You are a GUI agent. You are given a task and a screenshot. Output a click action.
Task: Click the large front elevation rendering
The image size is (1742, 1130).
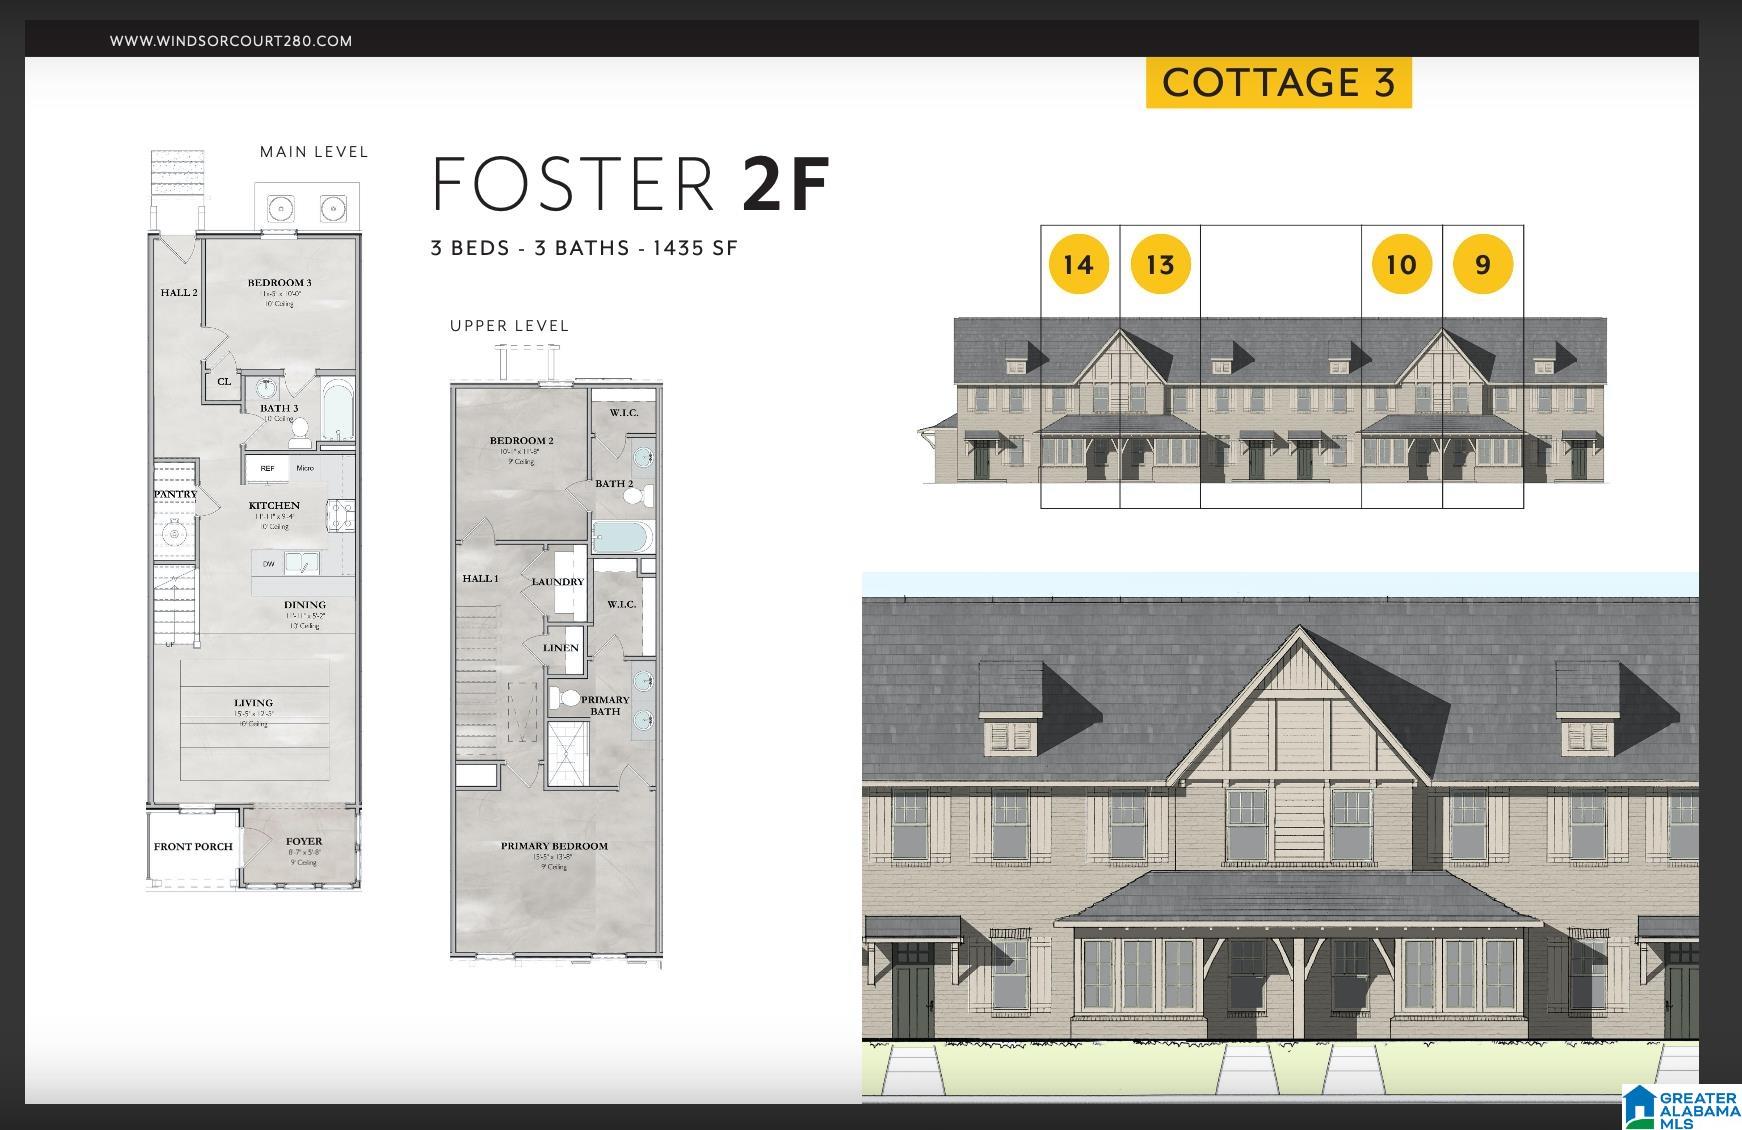click(1280, 837)
